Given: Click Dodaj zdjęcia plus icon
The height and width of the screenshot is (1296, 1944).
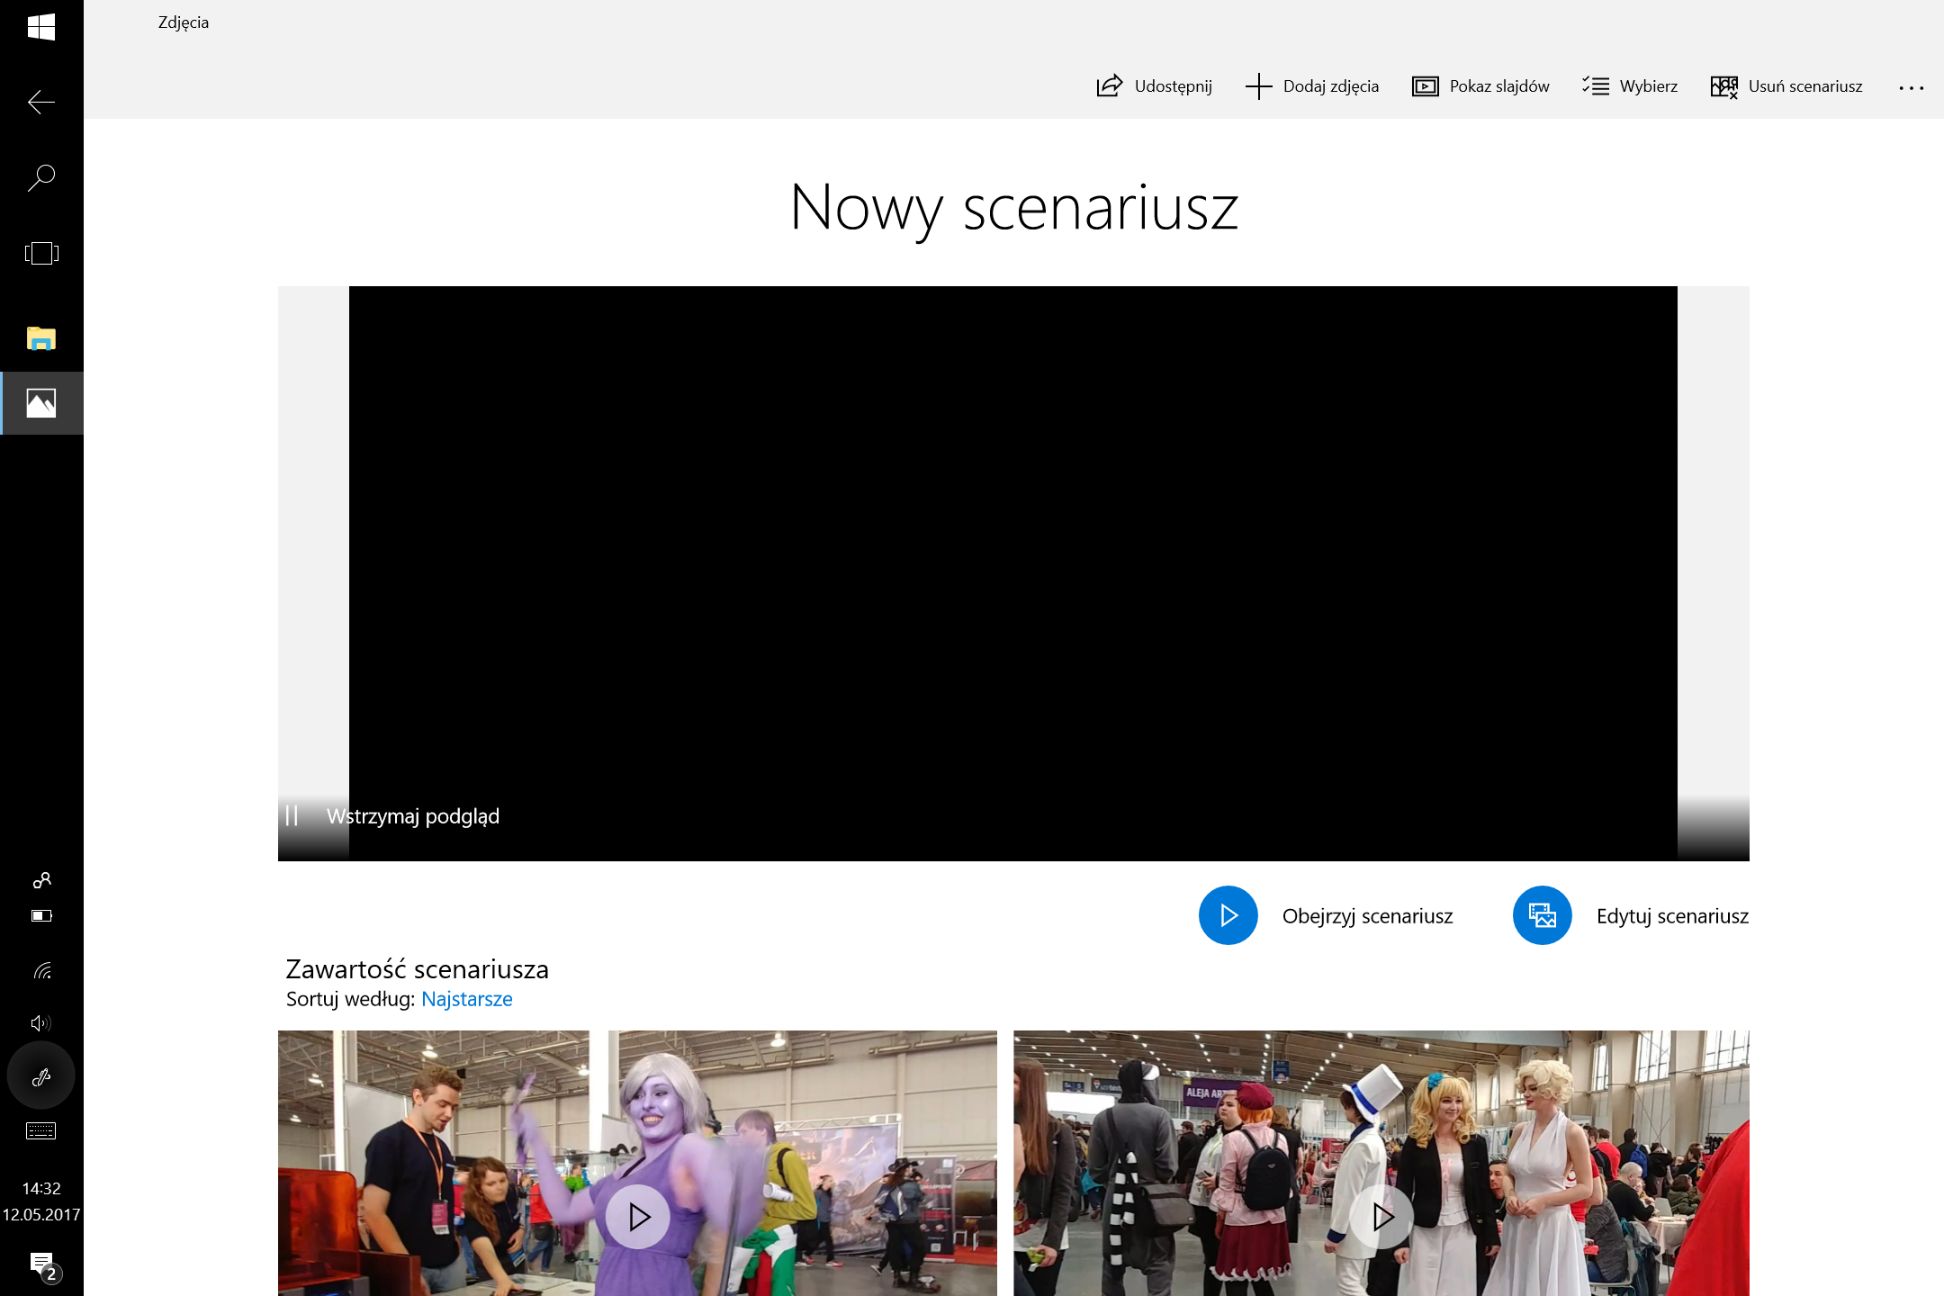Looking at the screenshot, I should coord(1258,86).
